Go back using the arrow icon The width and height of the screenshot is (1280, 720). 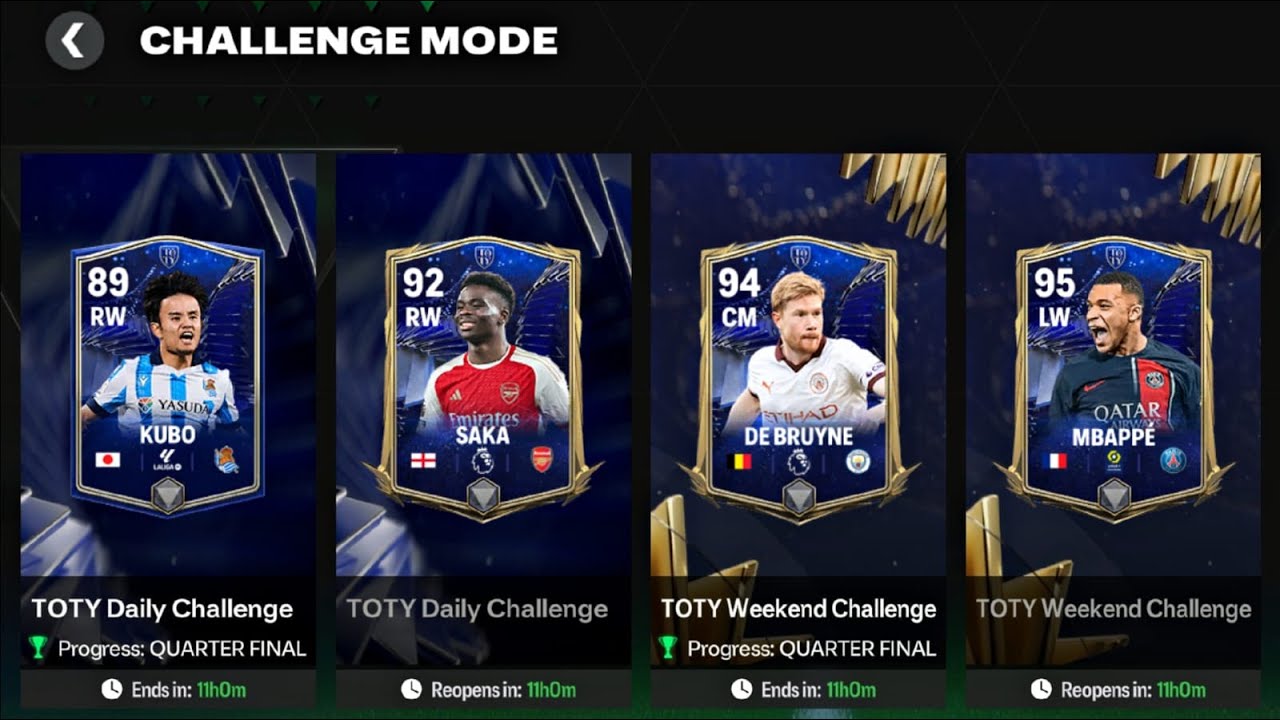74,41
